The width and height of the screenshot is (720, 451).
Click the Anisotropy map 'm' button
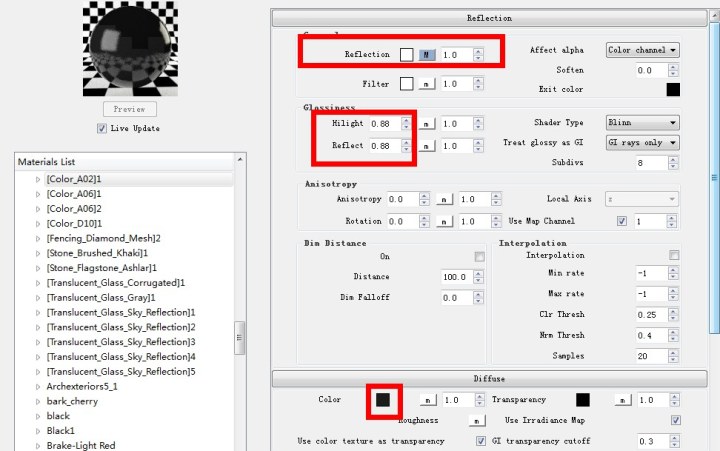click(444, 199)
